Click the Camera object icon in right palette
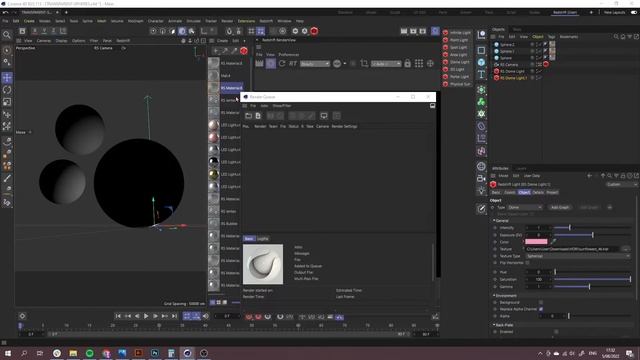Image resolution: width=640 pixels, height=360 pixels. (x=481, y=178)
